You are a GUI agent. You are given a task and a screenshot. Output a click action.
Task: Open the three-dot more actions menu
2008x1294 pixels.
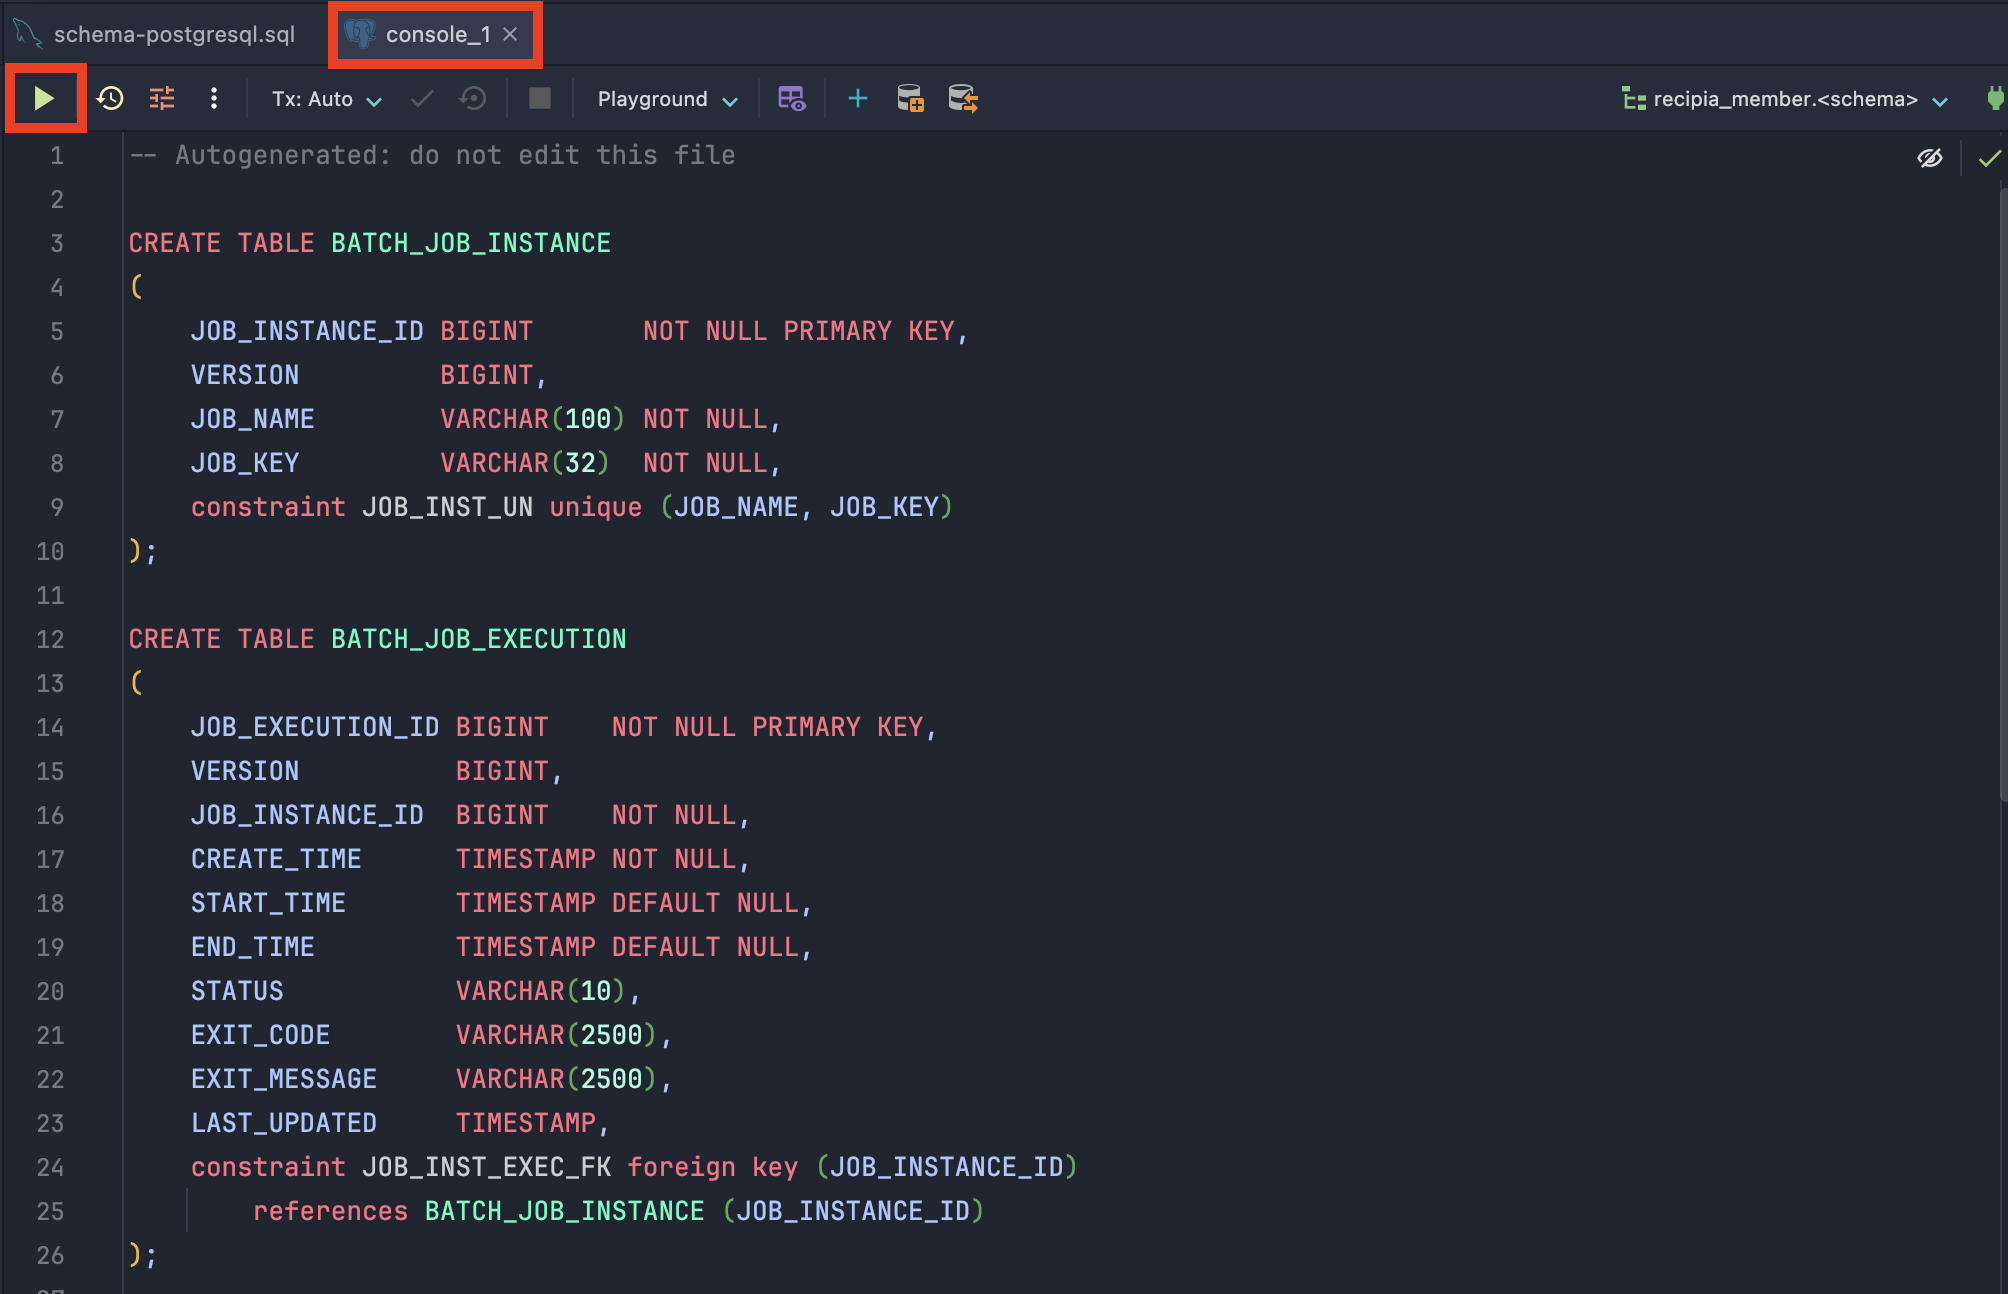click(213, 98)
